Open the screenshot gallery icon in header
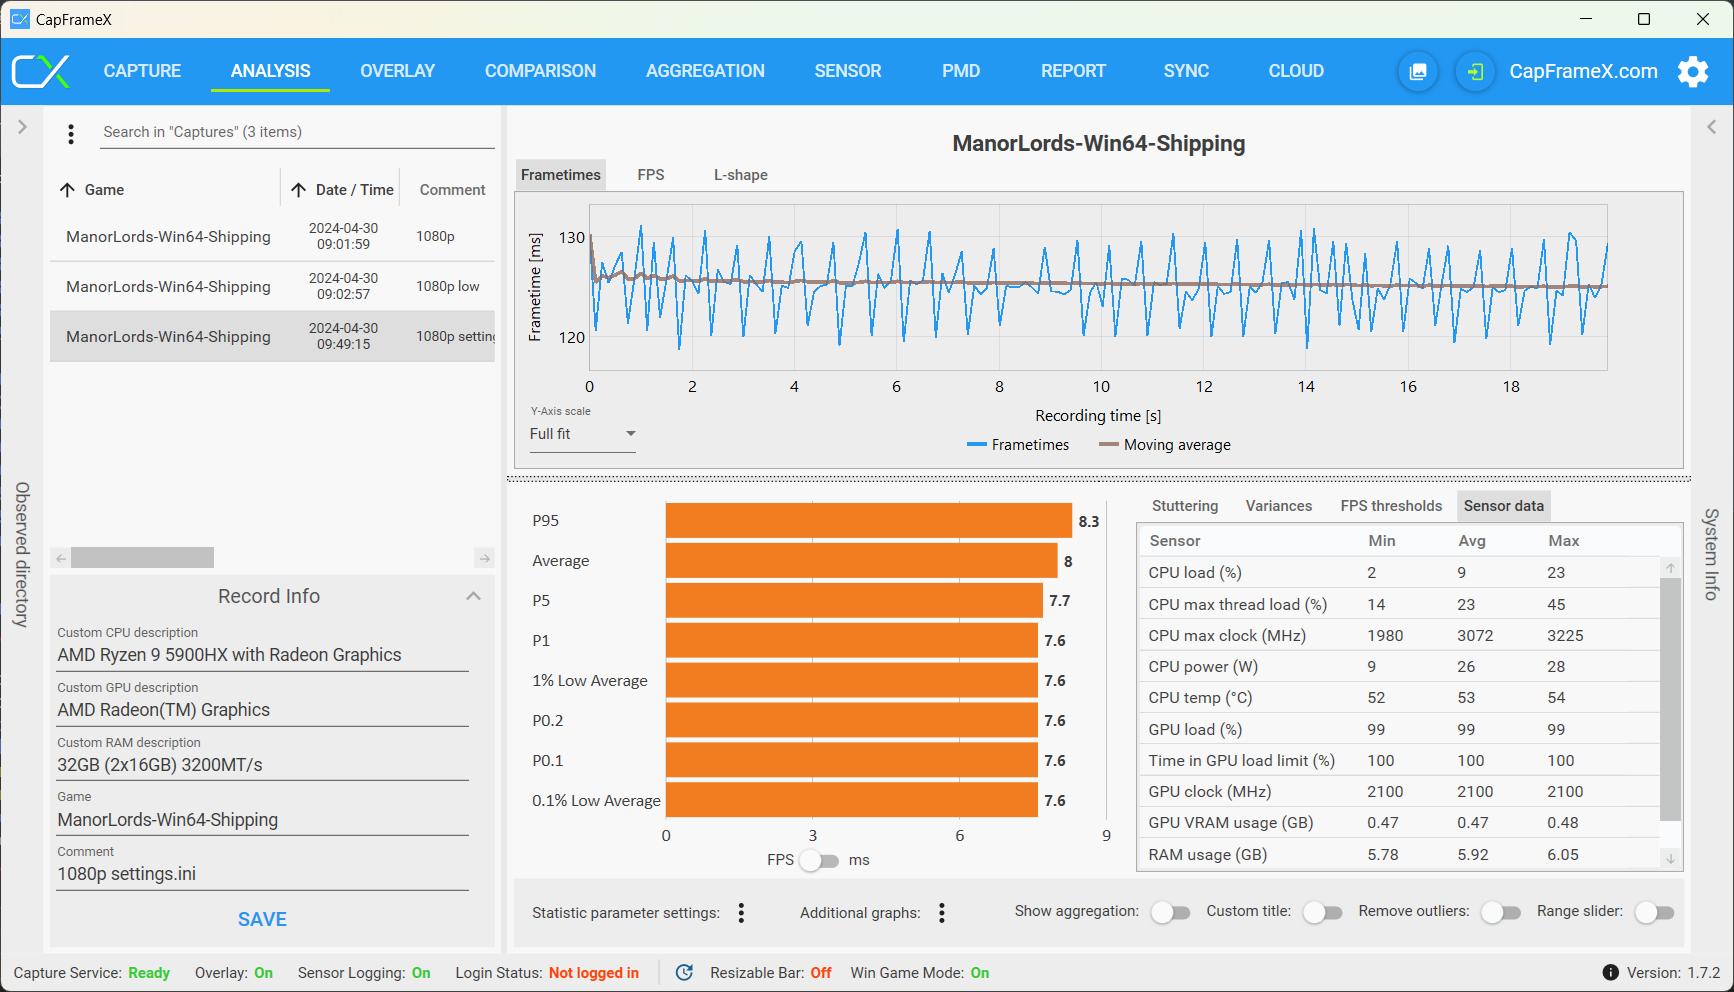1734x992 pixels. (1418, 71)
